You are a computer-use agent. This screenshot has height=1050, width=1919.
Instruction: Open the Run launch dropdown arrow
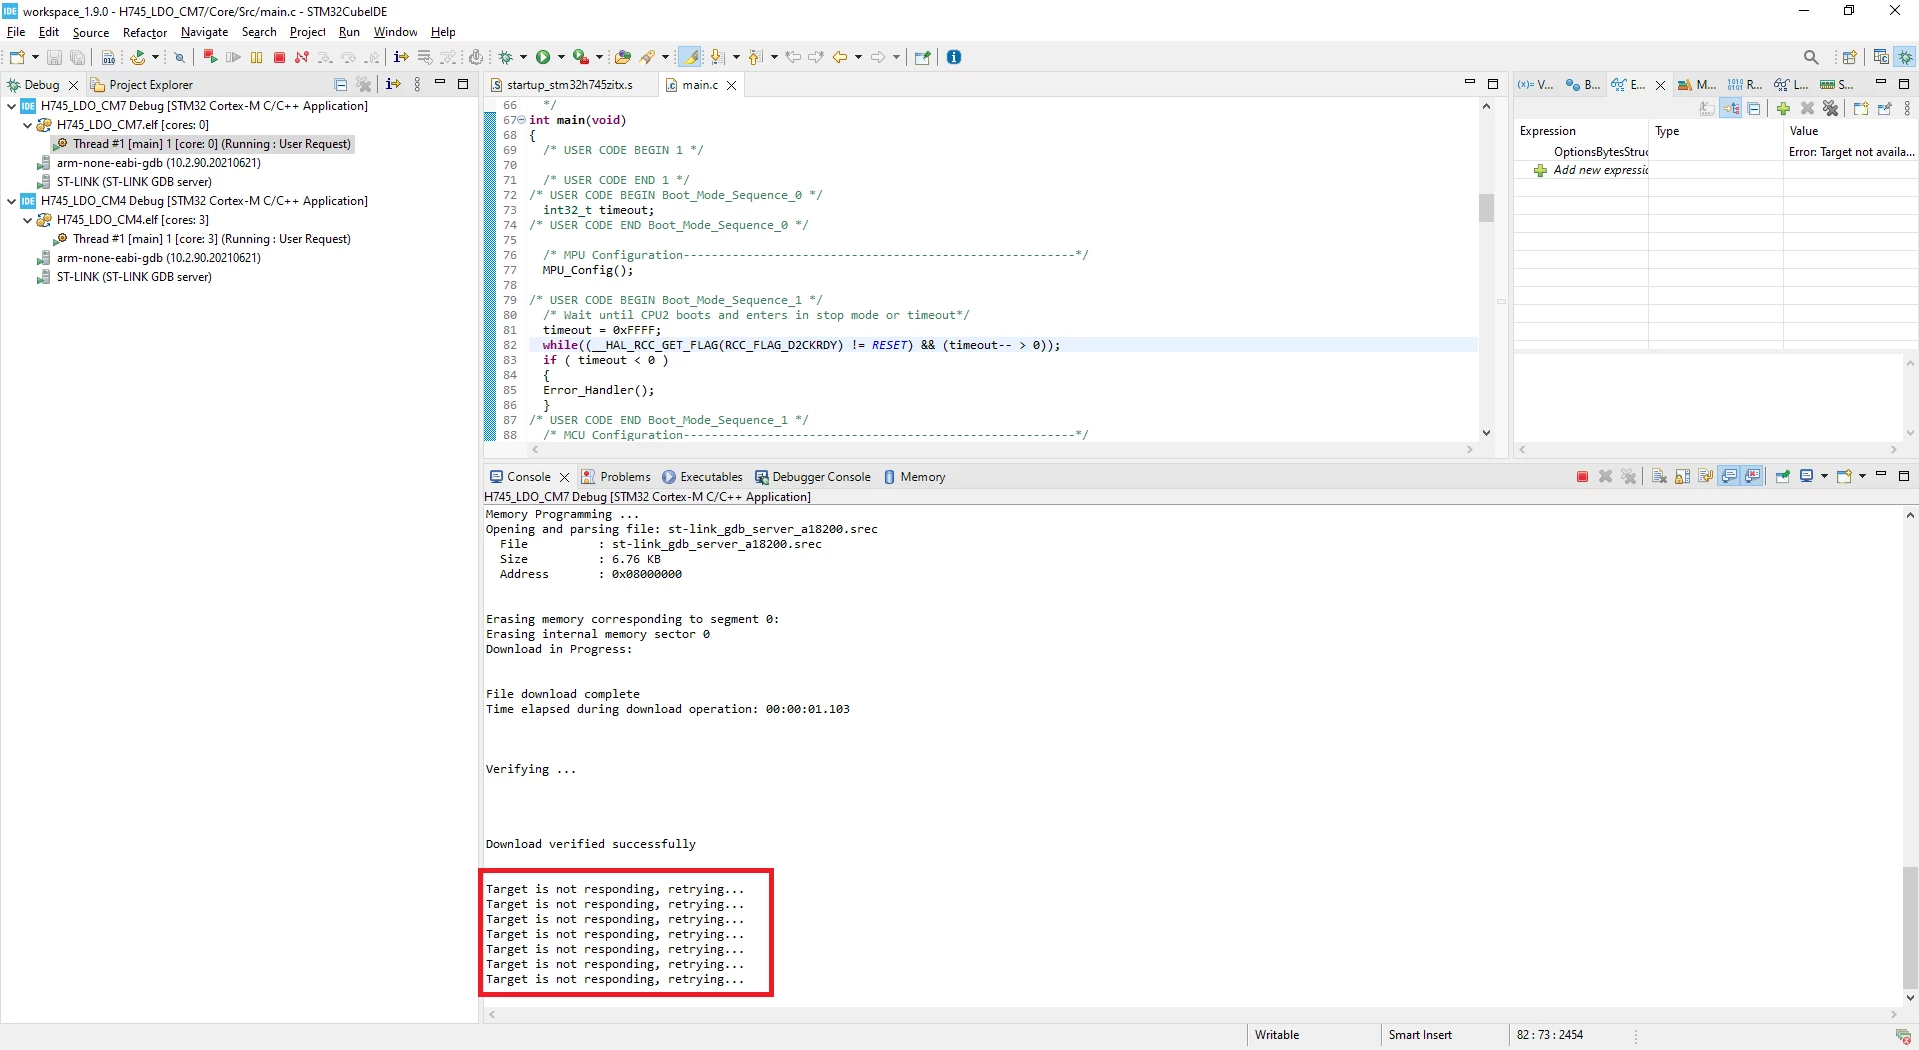point(561,57)
